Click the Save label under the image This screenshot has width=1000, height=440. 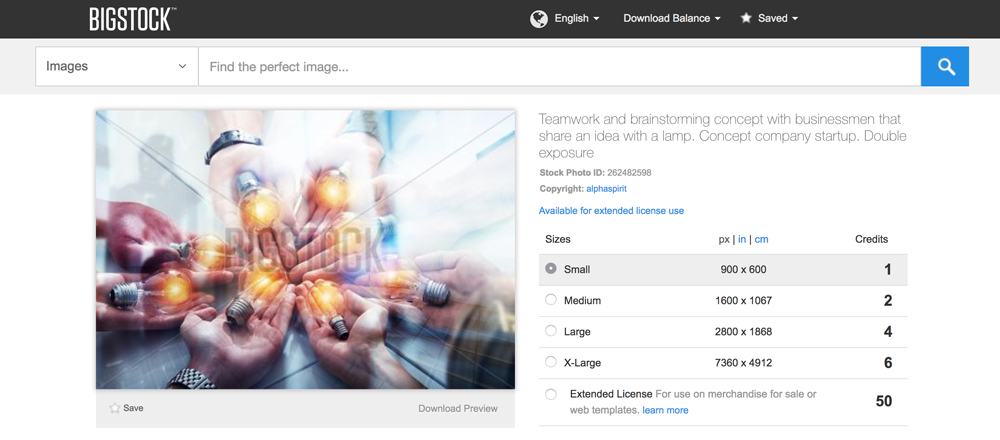pyautogui.click(x=133, y=408)
